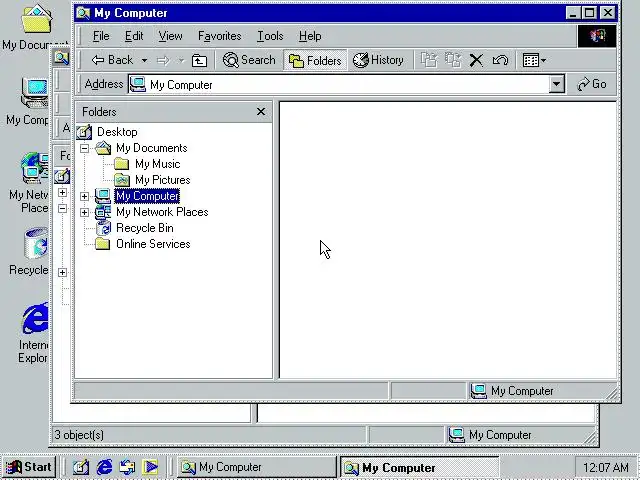The width and height of the screenshot is (640, 480).
Task: Expand the Address bar dropdown arrow
Action: pos(556,84)
